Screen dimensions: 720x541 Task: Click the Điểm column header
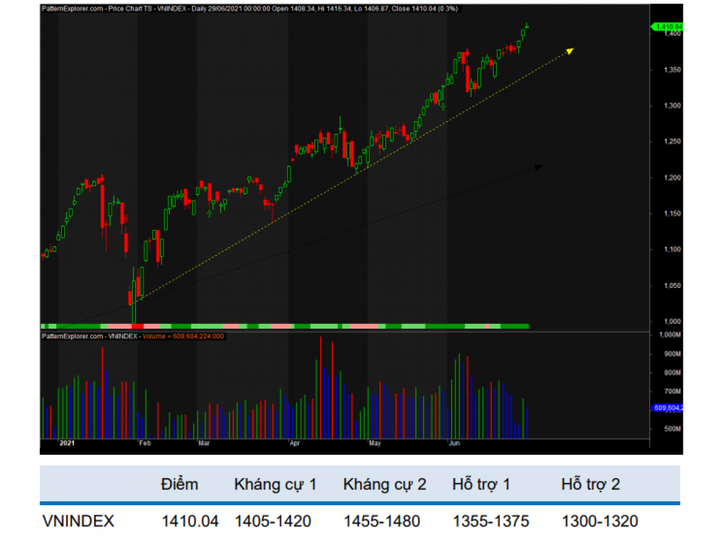[179, 484]
